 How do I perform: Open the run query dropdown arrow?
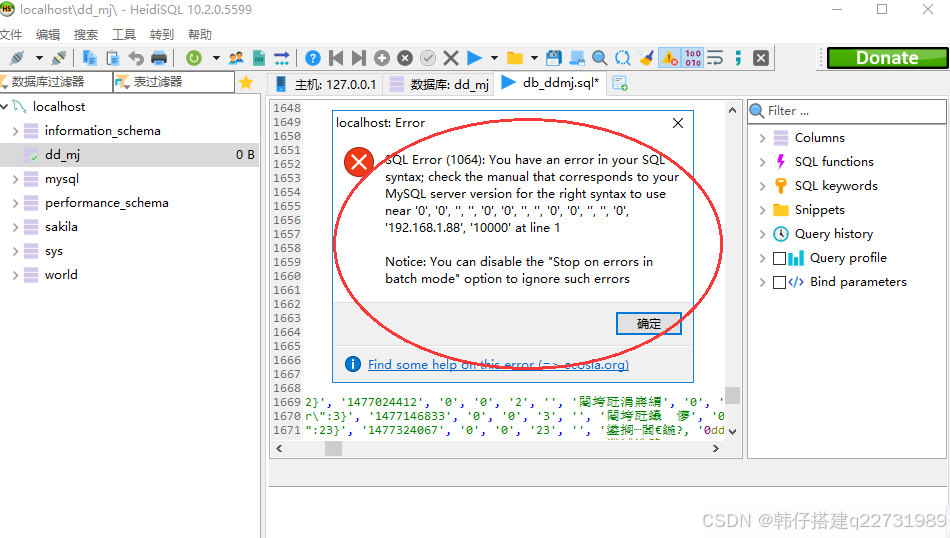tap(494, 58)
